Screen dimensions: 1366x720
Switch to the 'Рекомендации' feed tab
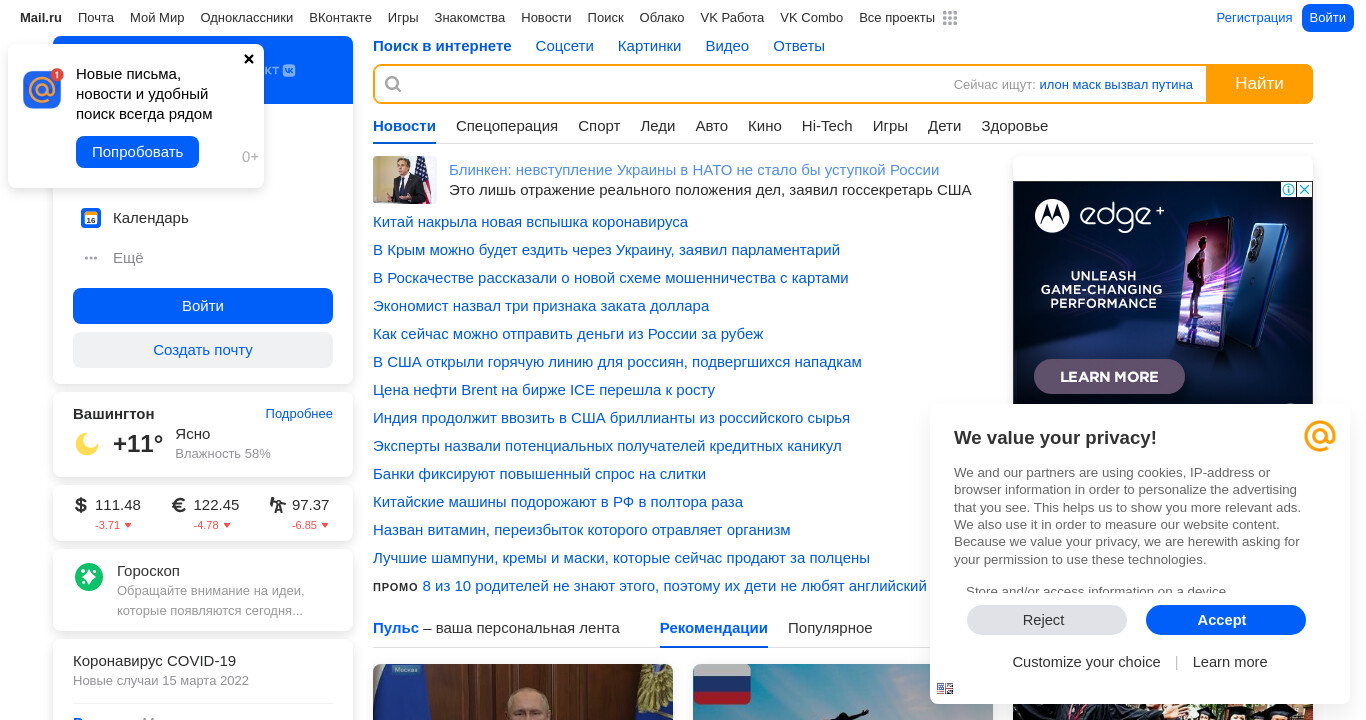click(x=714, y=628)
